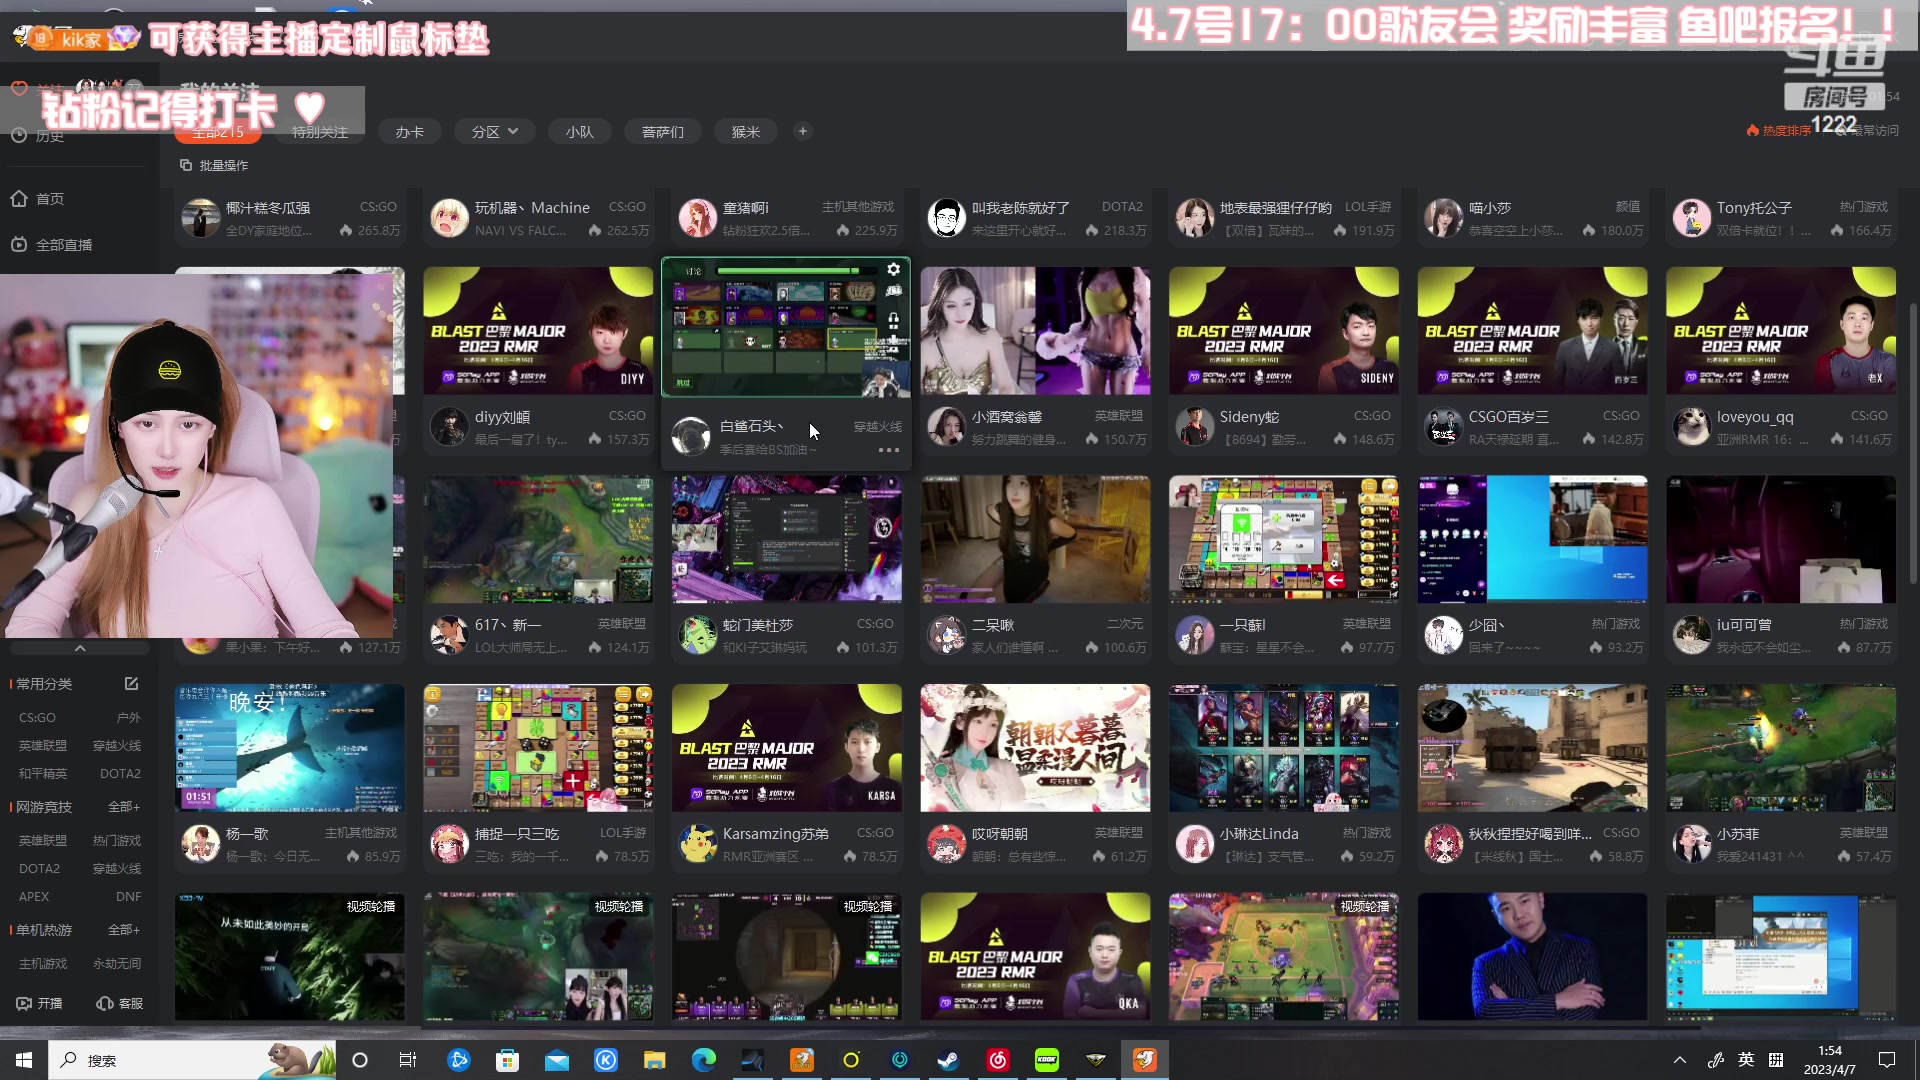Expand the 分区 dropdown filter
The width and height of the screenshot is (1920, 1080).
[495, 132]
